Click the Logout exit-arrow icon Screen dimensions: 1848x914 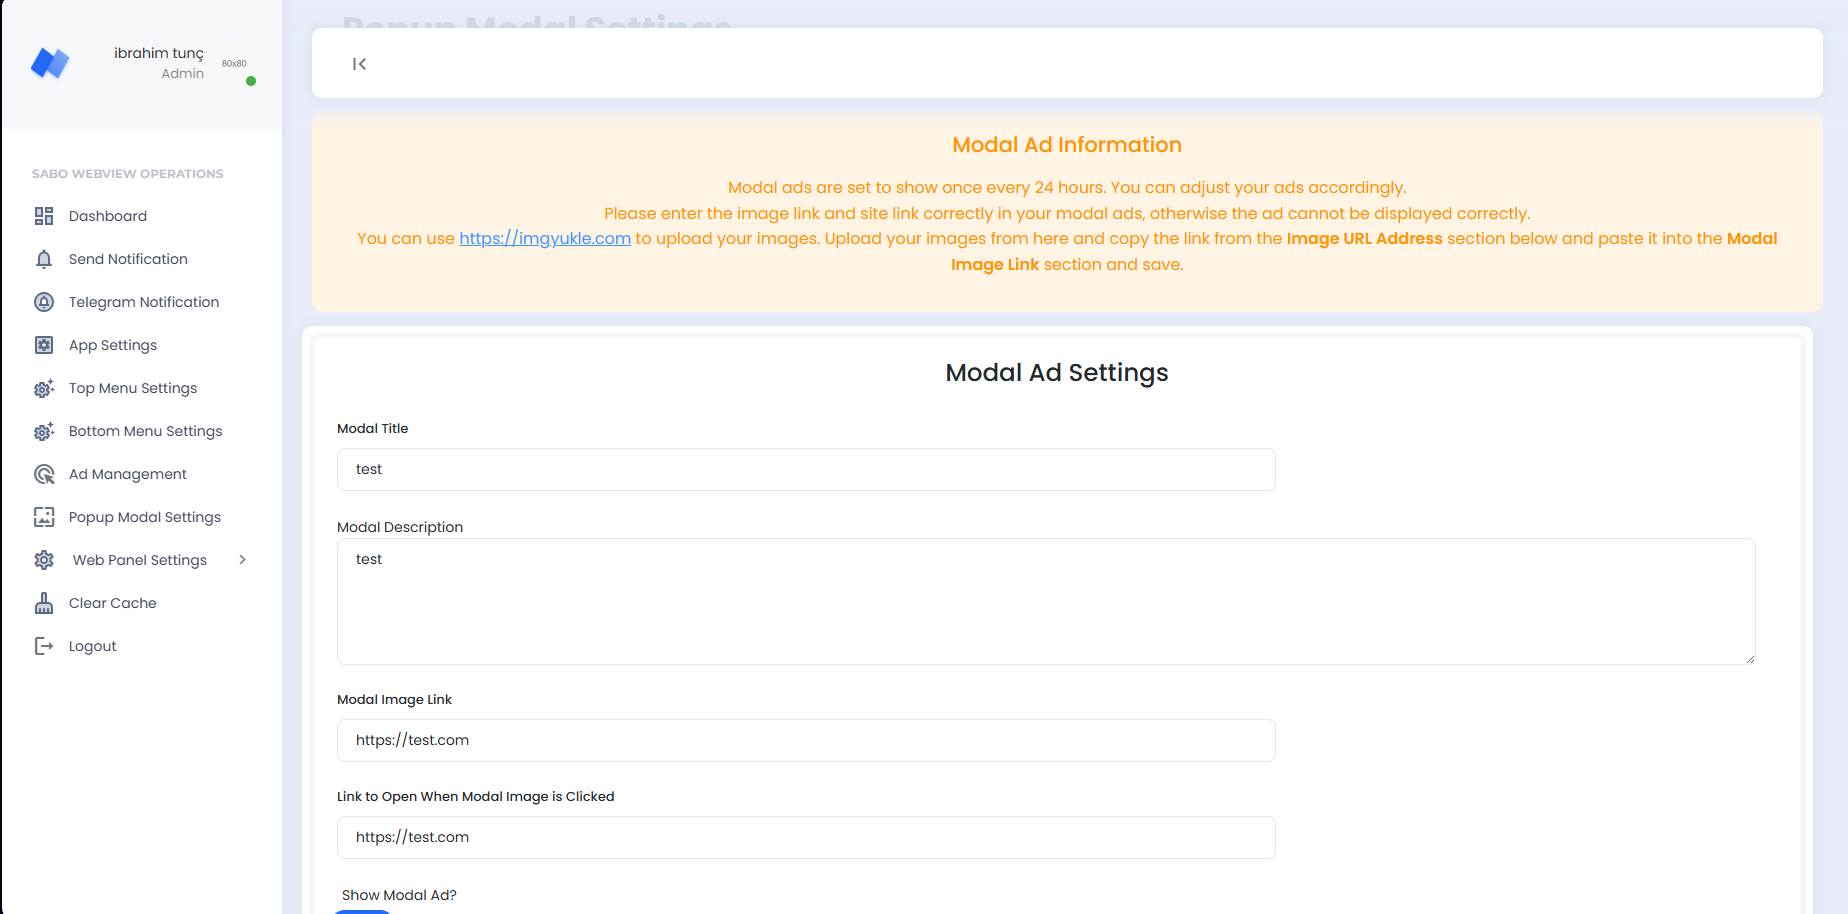click(44, 646)
